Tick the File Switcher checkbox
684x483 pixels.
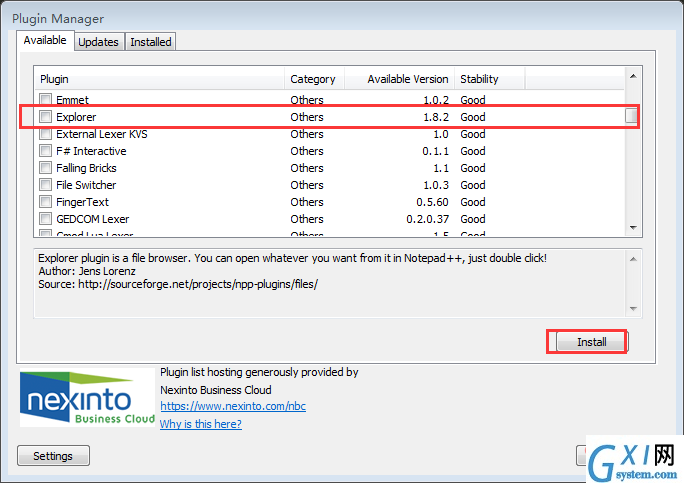[x=45, y=185]
